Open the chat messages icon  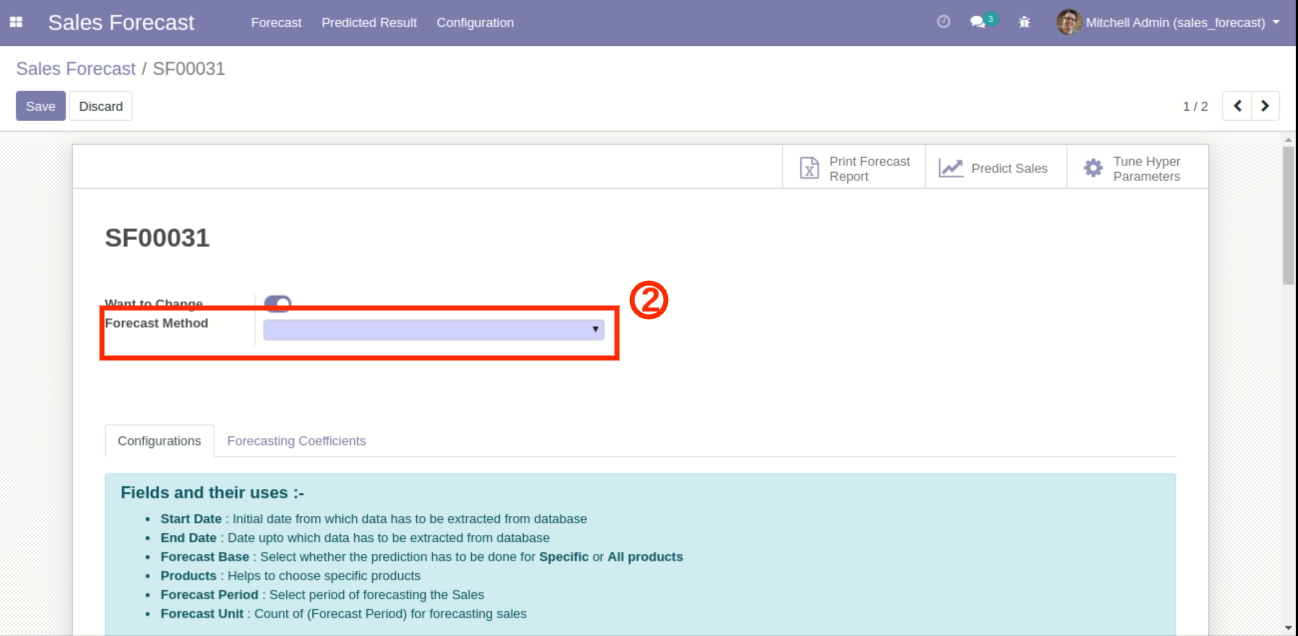(x=978, y=22)
